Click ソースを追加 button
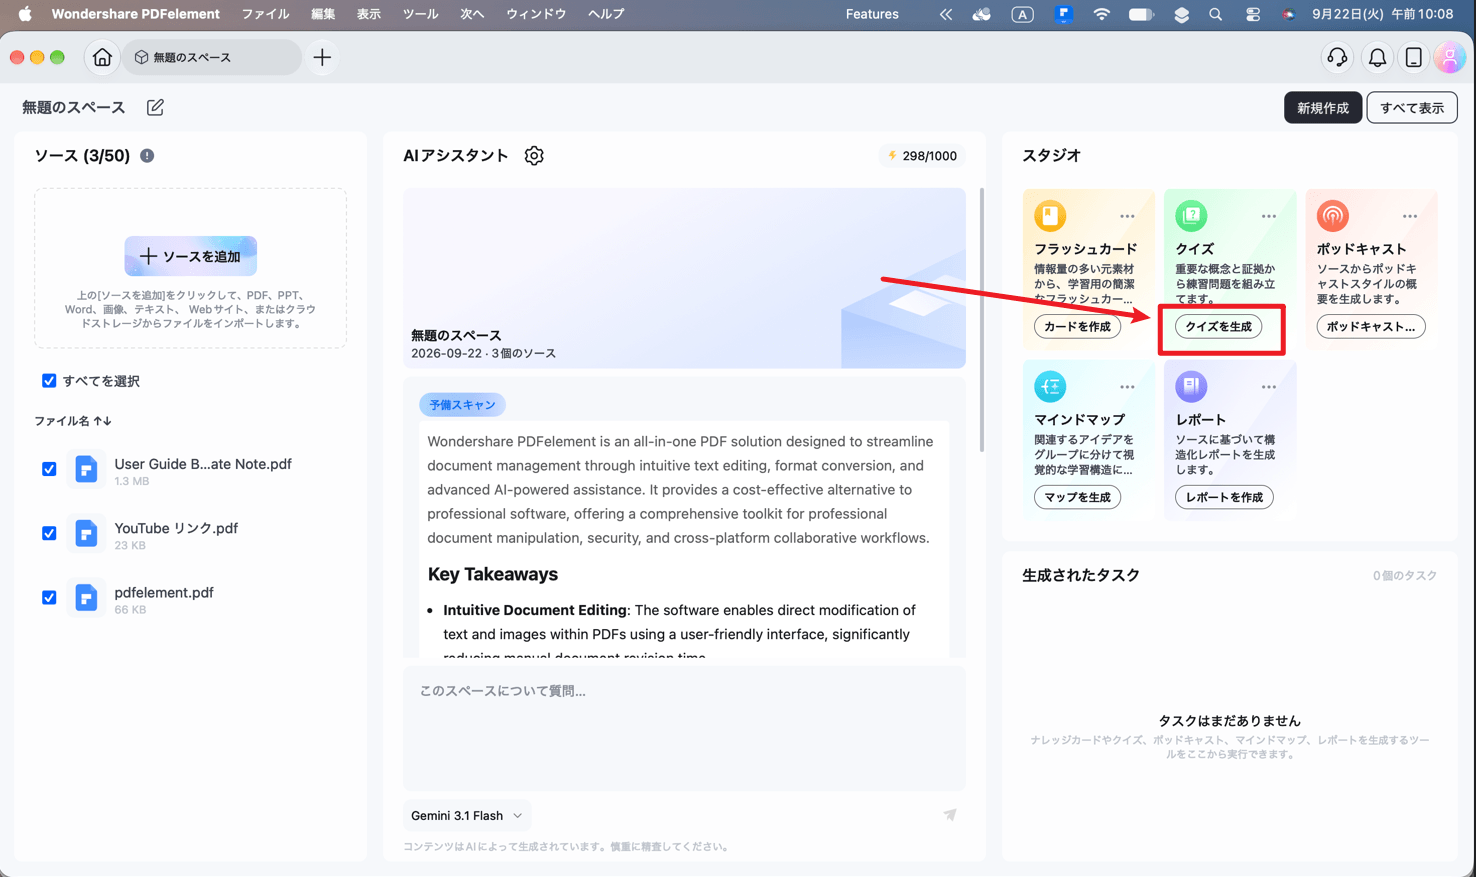 coord(191,256)
